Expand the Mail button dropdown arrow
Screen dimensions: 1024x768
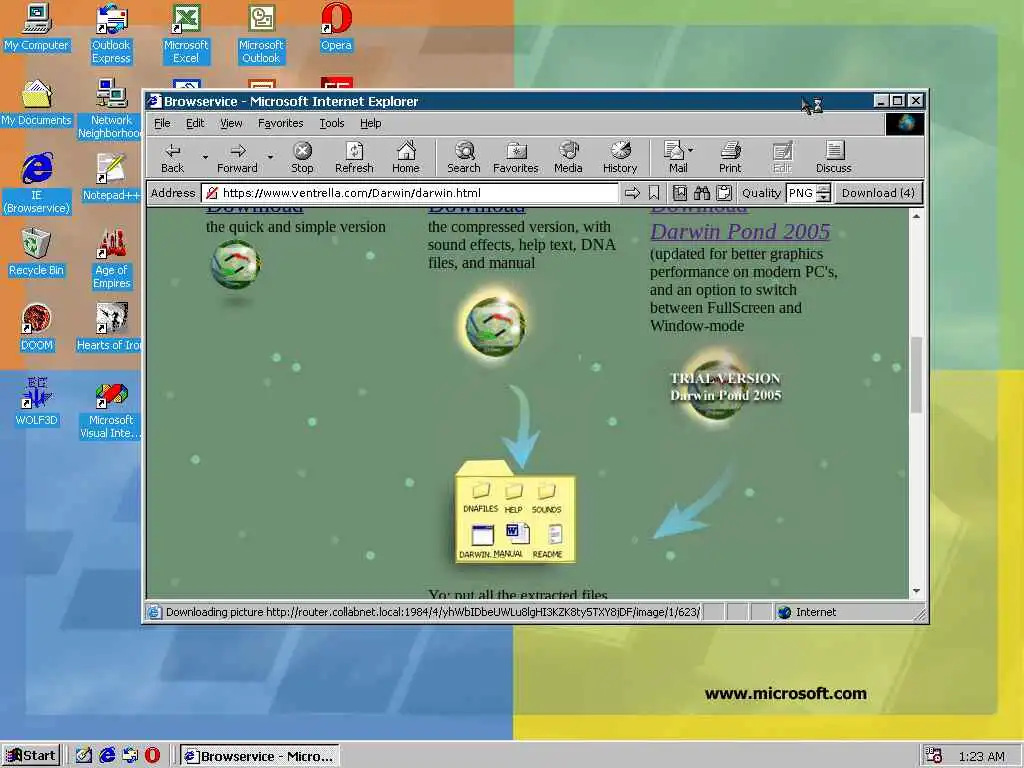coord(691,150)
